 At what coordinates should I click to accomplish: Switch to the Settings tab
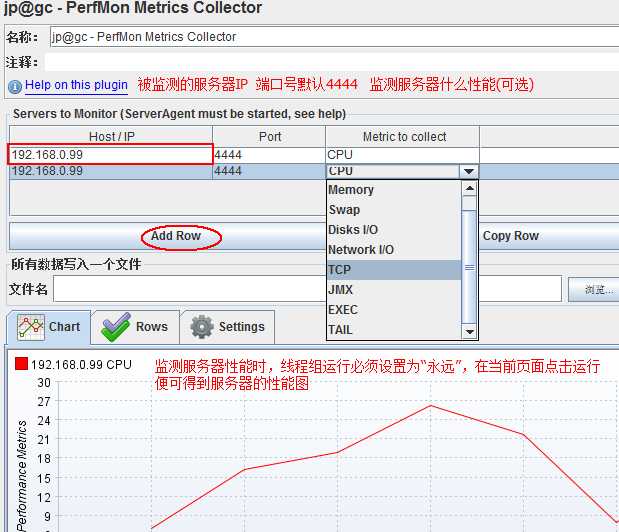(227, 327)
